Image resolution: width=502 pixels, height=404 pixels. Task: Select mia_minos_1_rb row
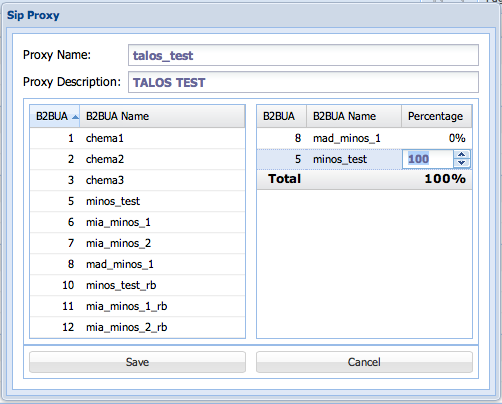(x=137, y=306)
